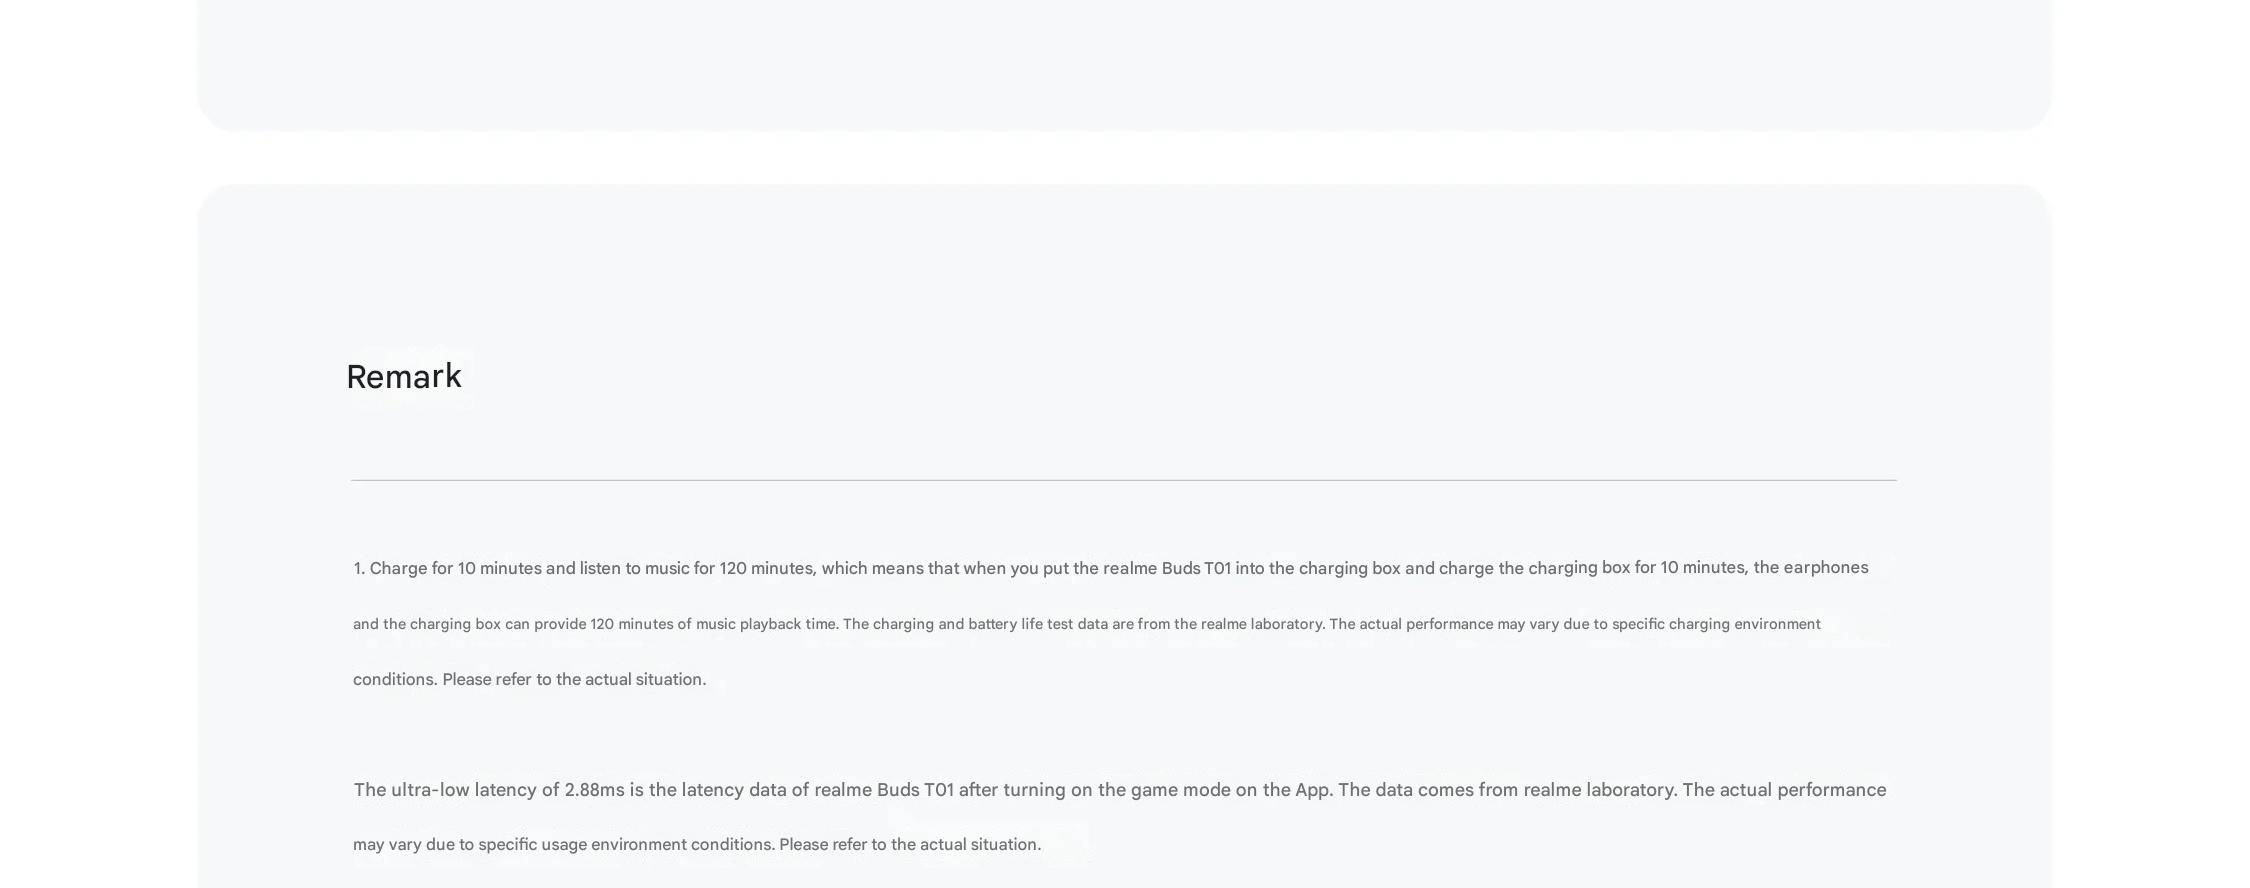Click "The data comes from realme laboratory" sentence

(1507, 790)
